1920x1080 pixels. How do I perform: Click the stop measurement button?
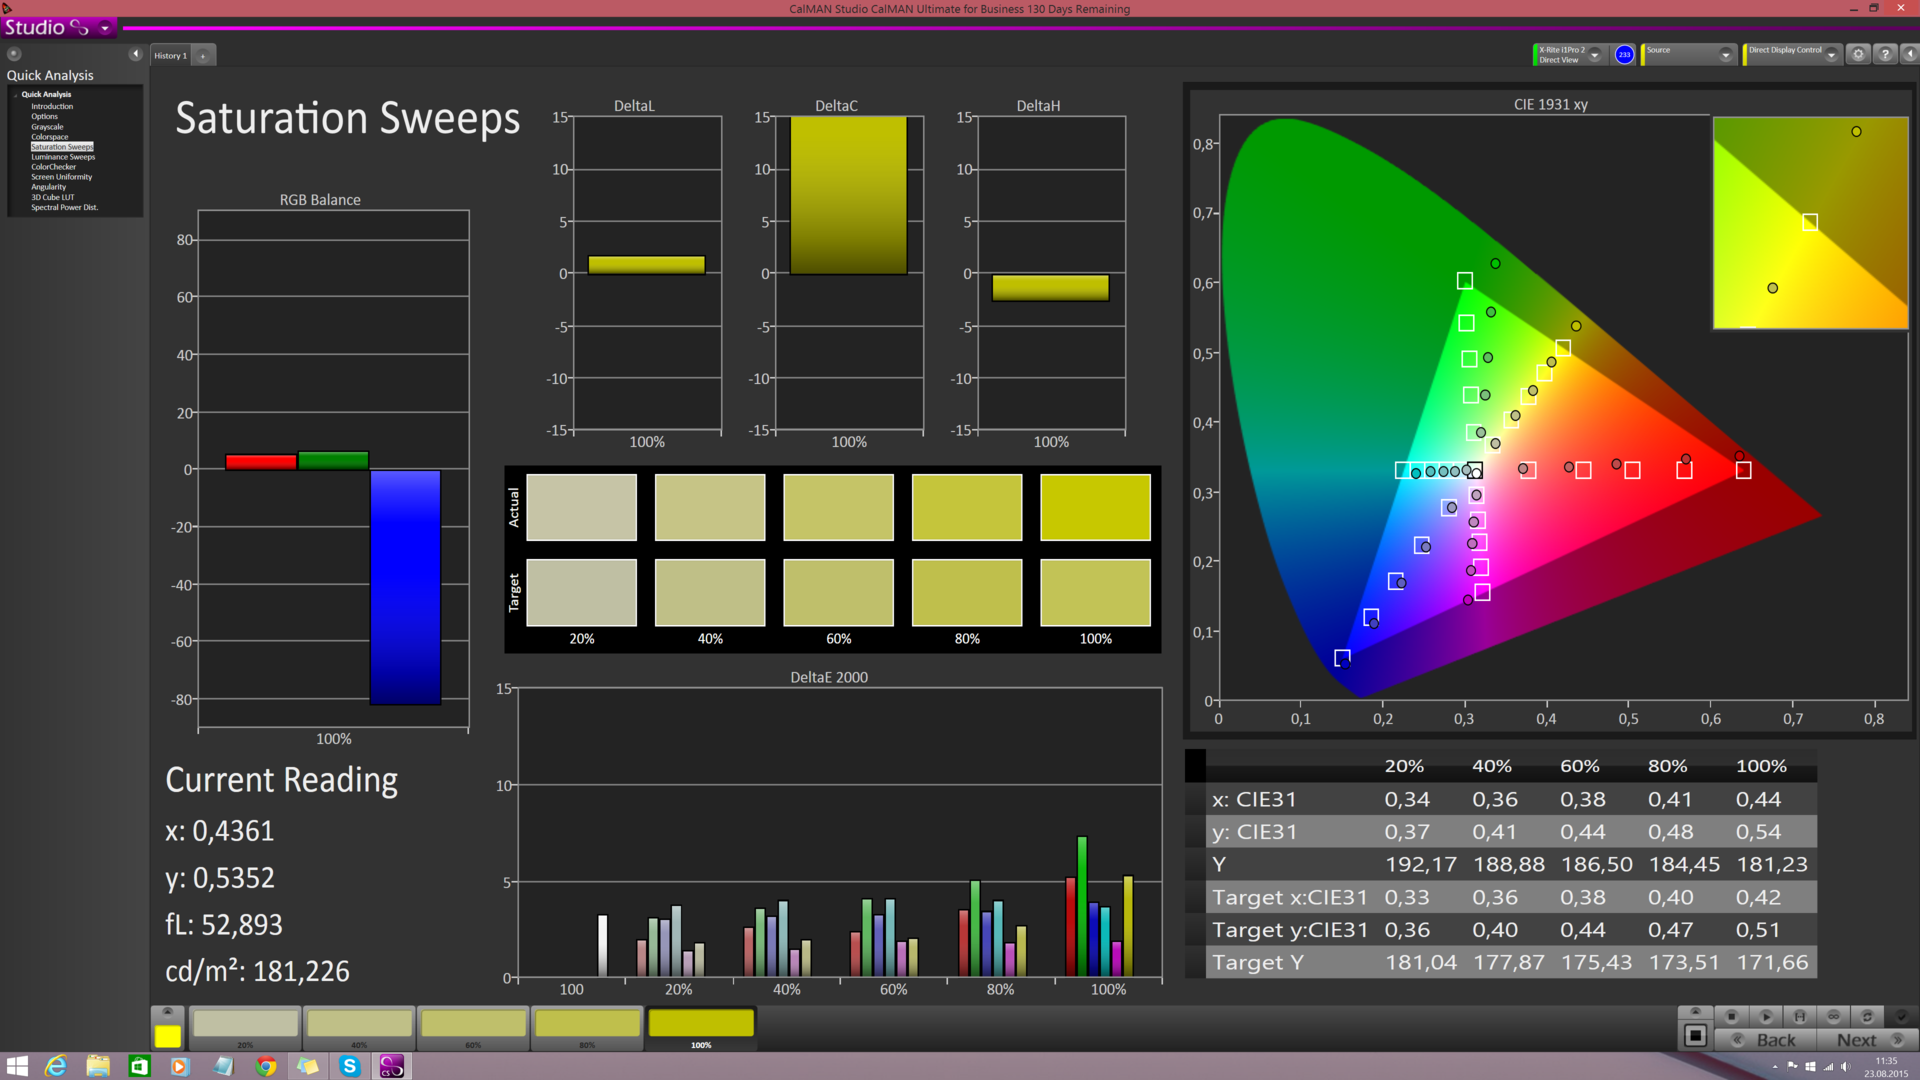click(1732, 1016)
